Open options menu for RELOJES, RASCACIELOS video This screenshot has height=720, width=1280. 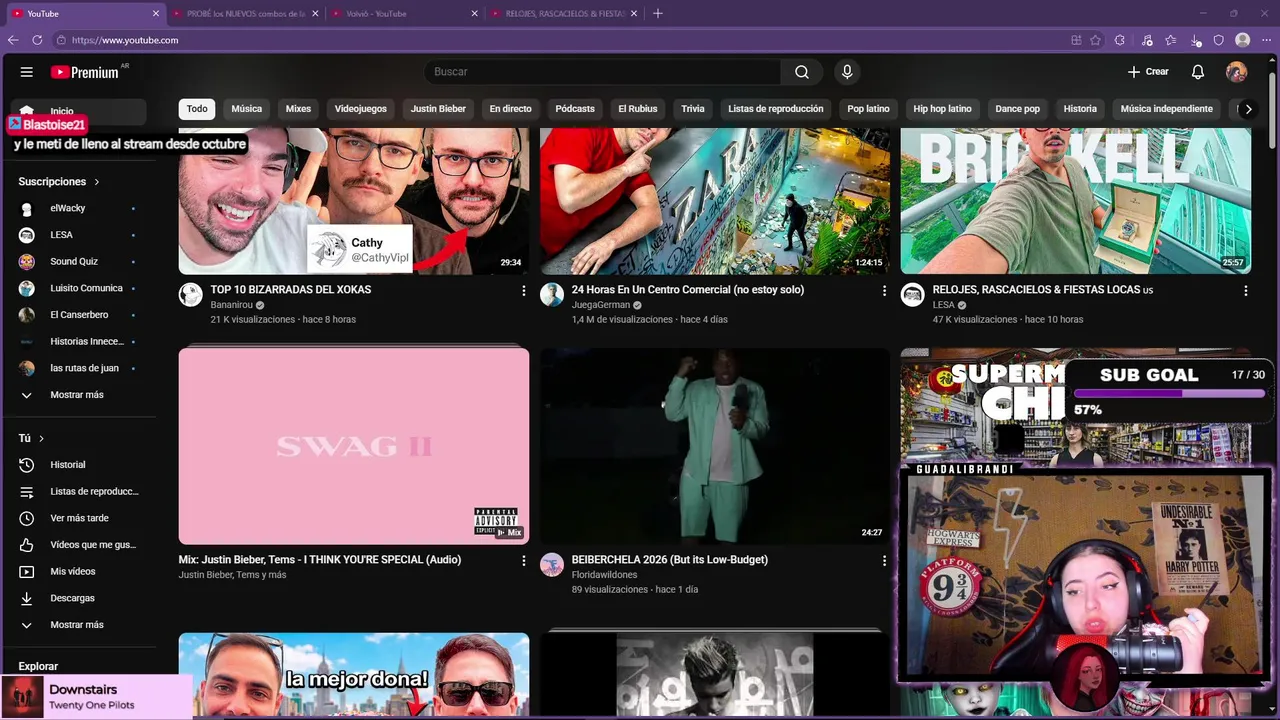tap(1245, 291)
